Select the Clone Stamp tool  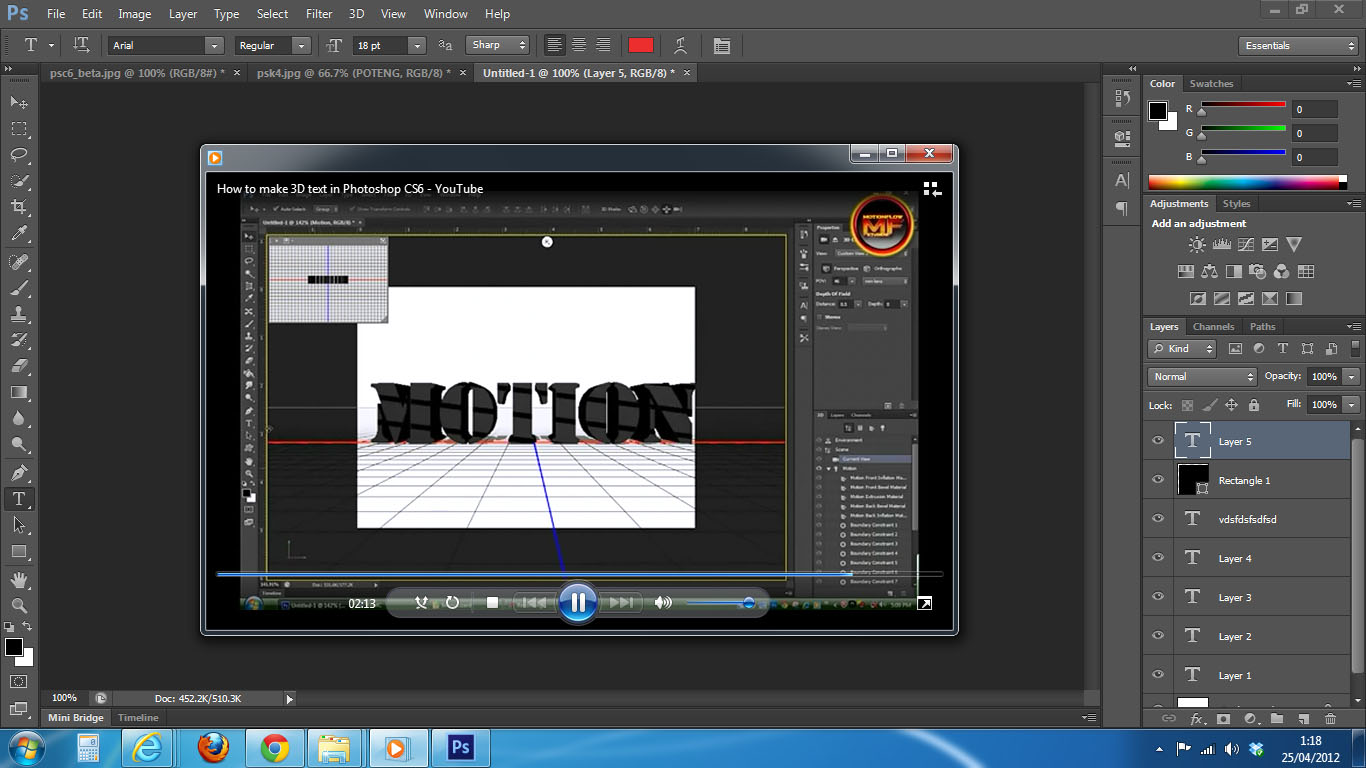19,314
